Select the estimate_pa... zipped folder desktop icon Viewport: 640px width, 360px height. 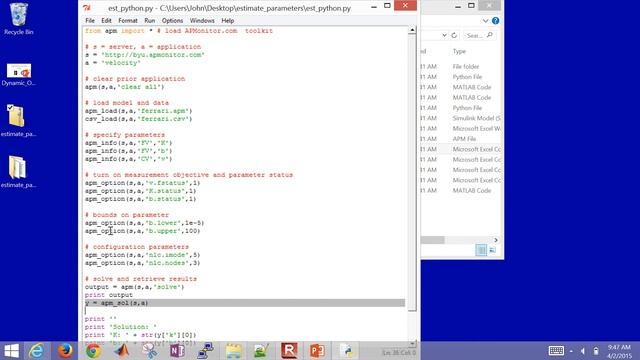18,171
